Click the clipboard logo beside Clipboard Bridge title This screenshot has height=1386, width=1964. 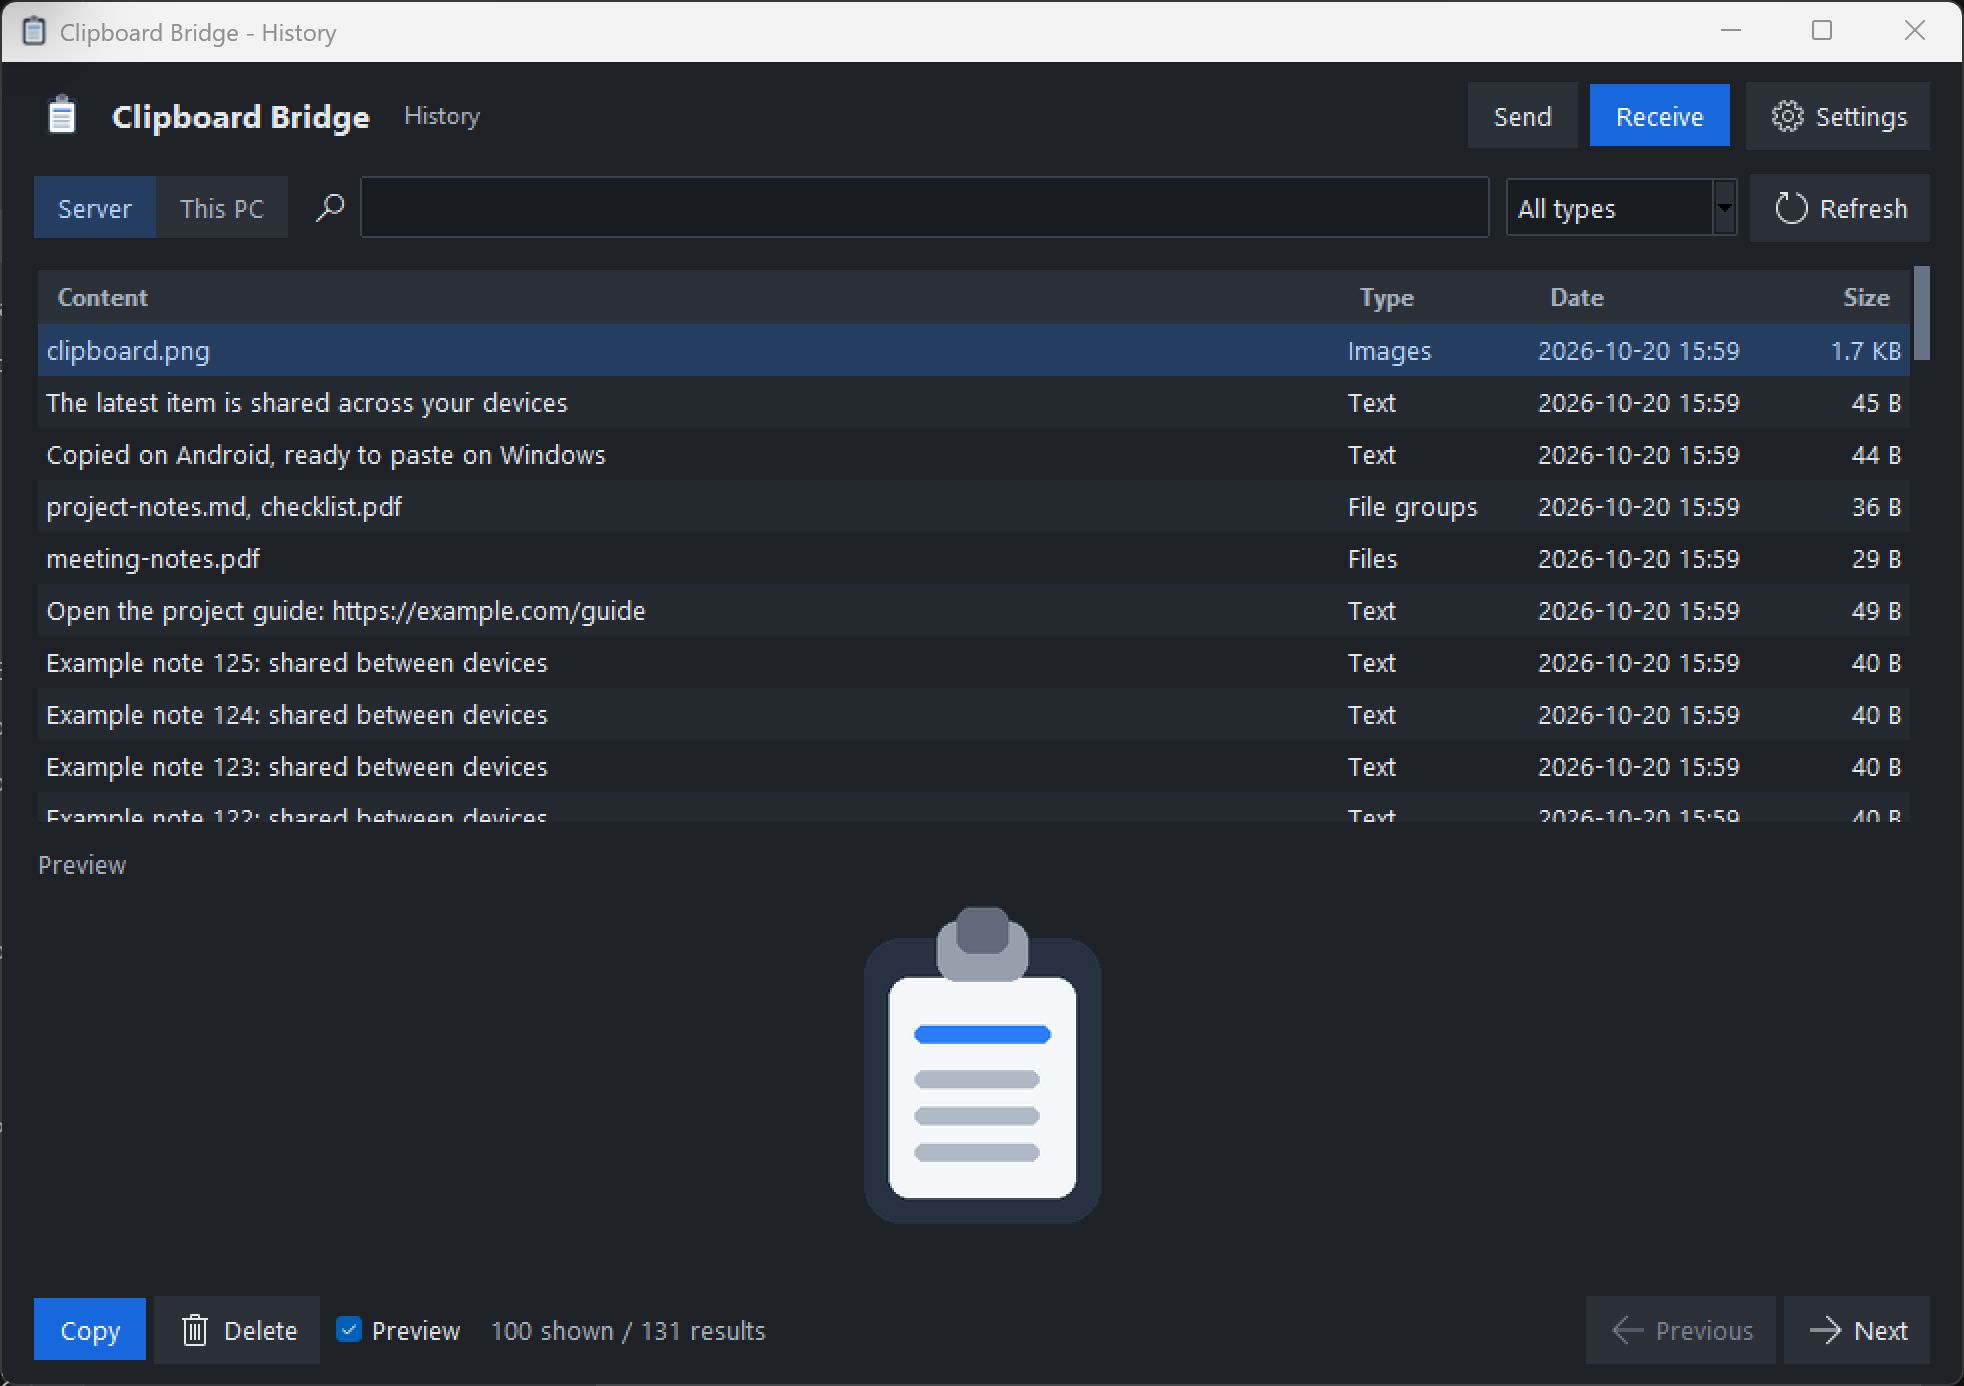[x=62, y=115]
